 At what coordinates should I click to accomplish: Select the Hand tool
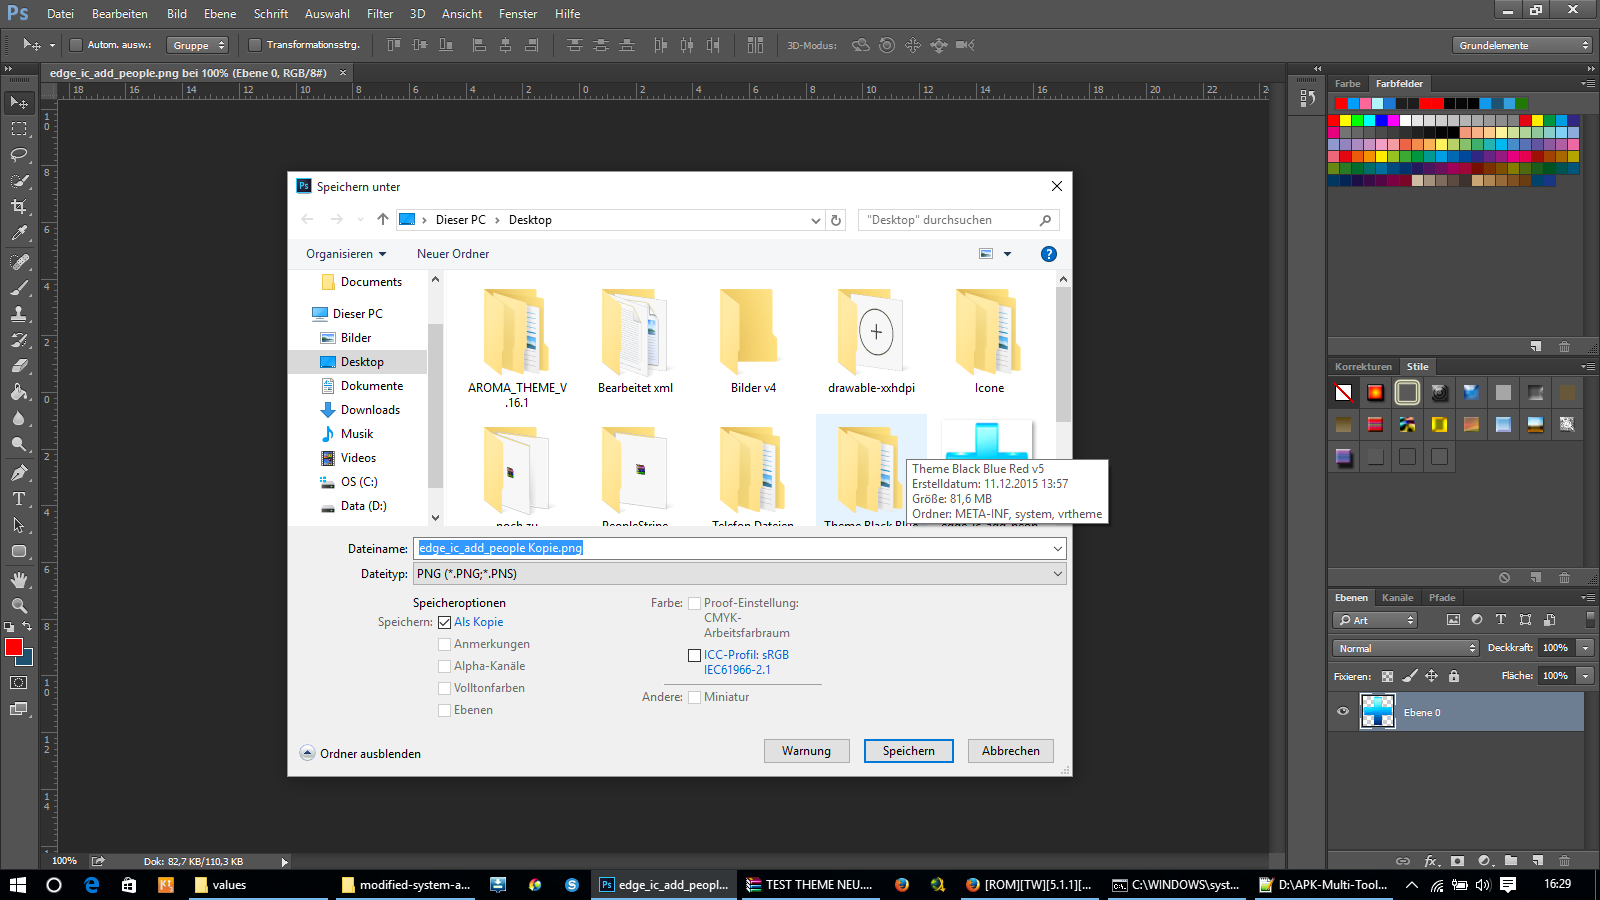(19, 580)
